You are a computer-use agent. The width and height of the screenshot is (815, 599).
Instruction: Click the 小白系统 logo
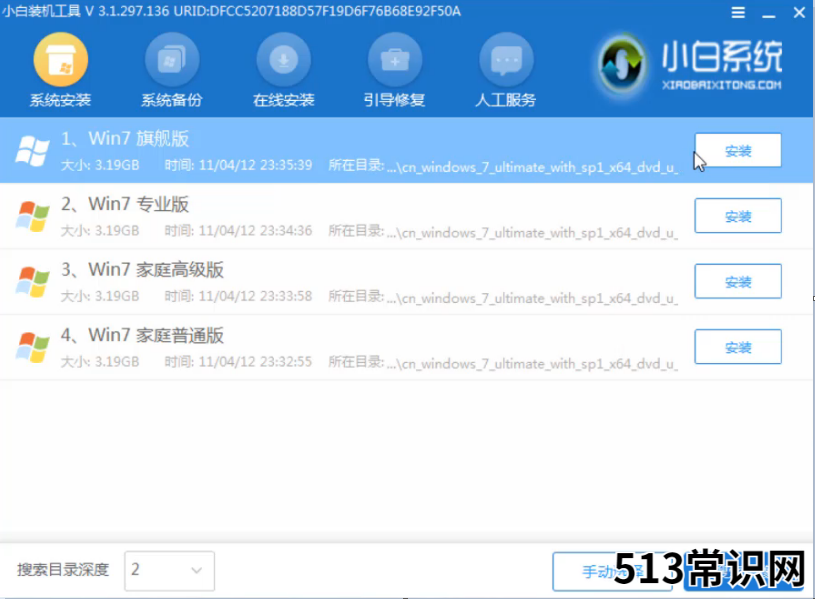(690, 66)
